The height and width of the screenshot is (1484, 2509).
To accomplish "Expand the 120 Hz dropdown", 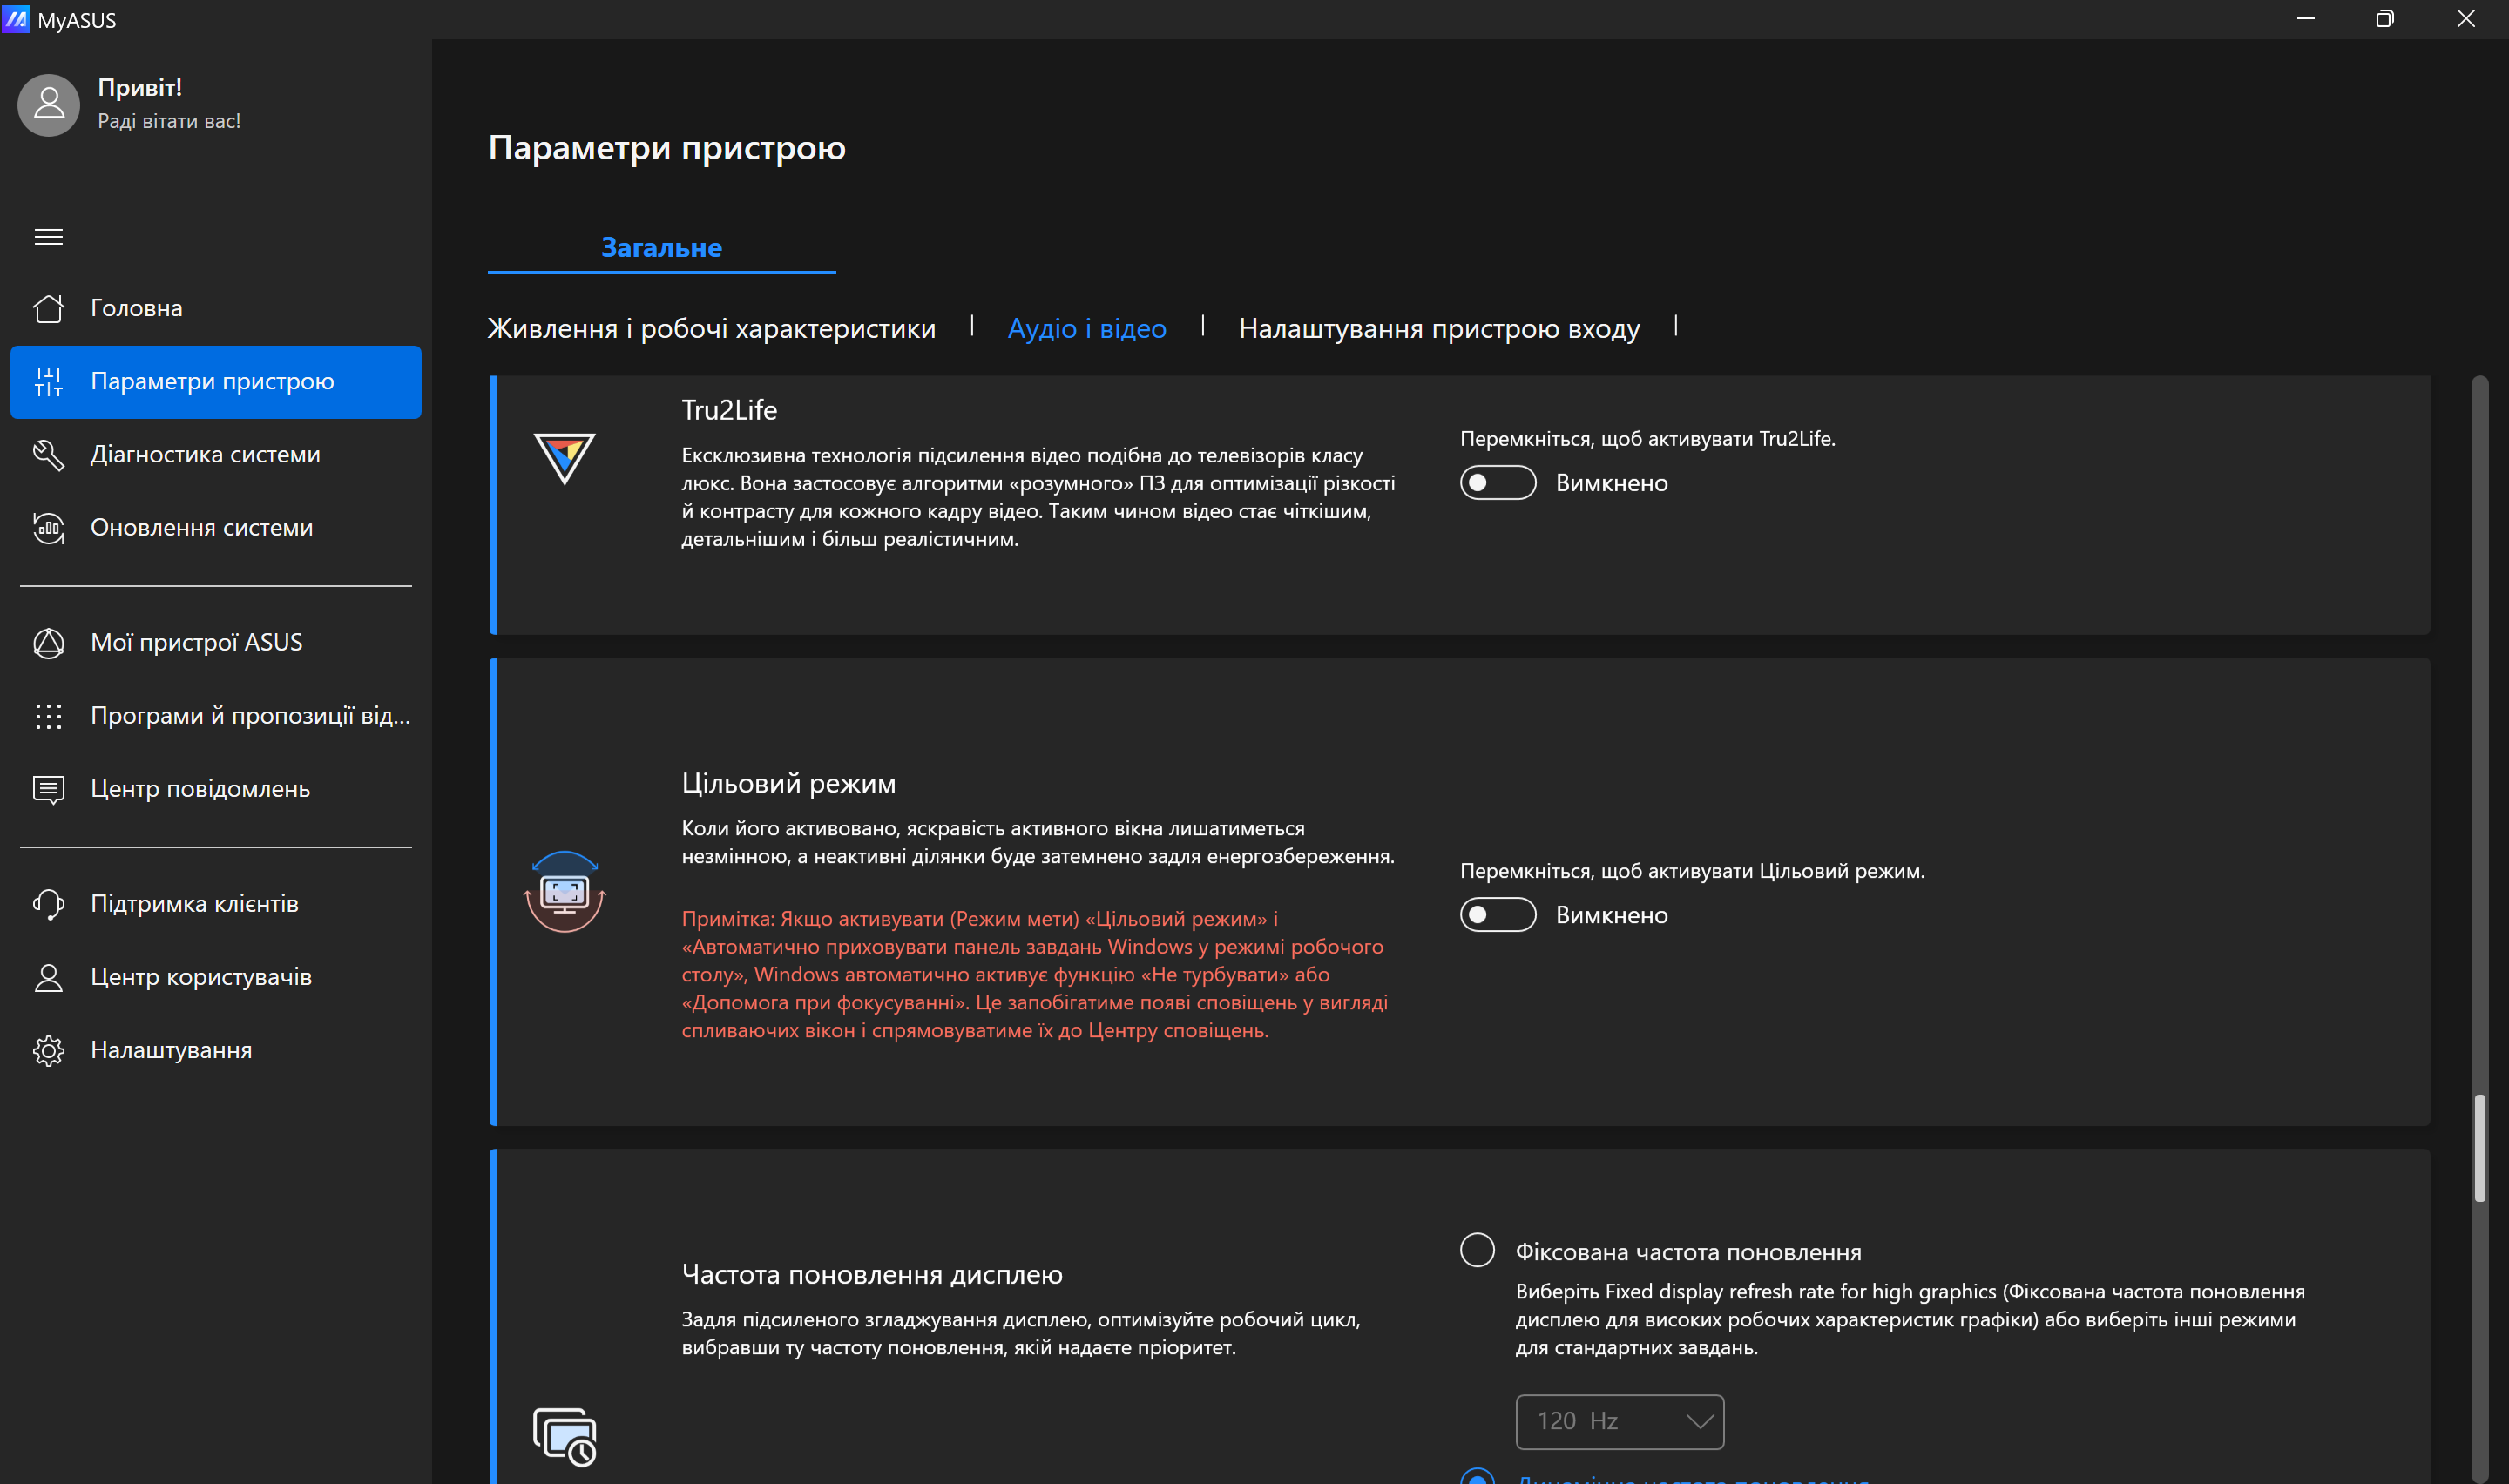I will coord(1619,1421).
